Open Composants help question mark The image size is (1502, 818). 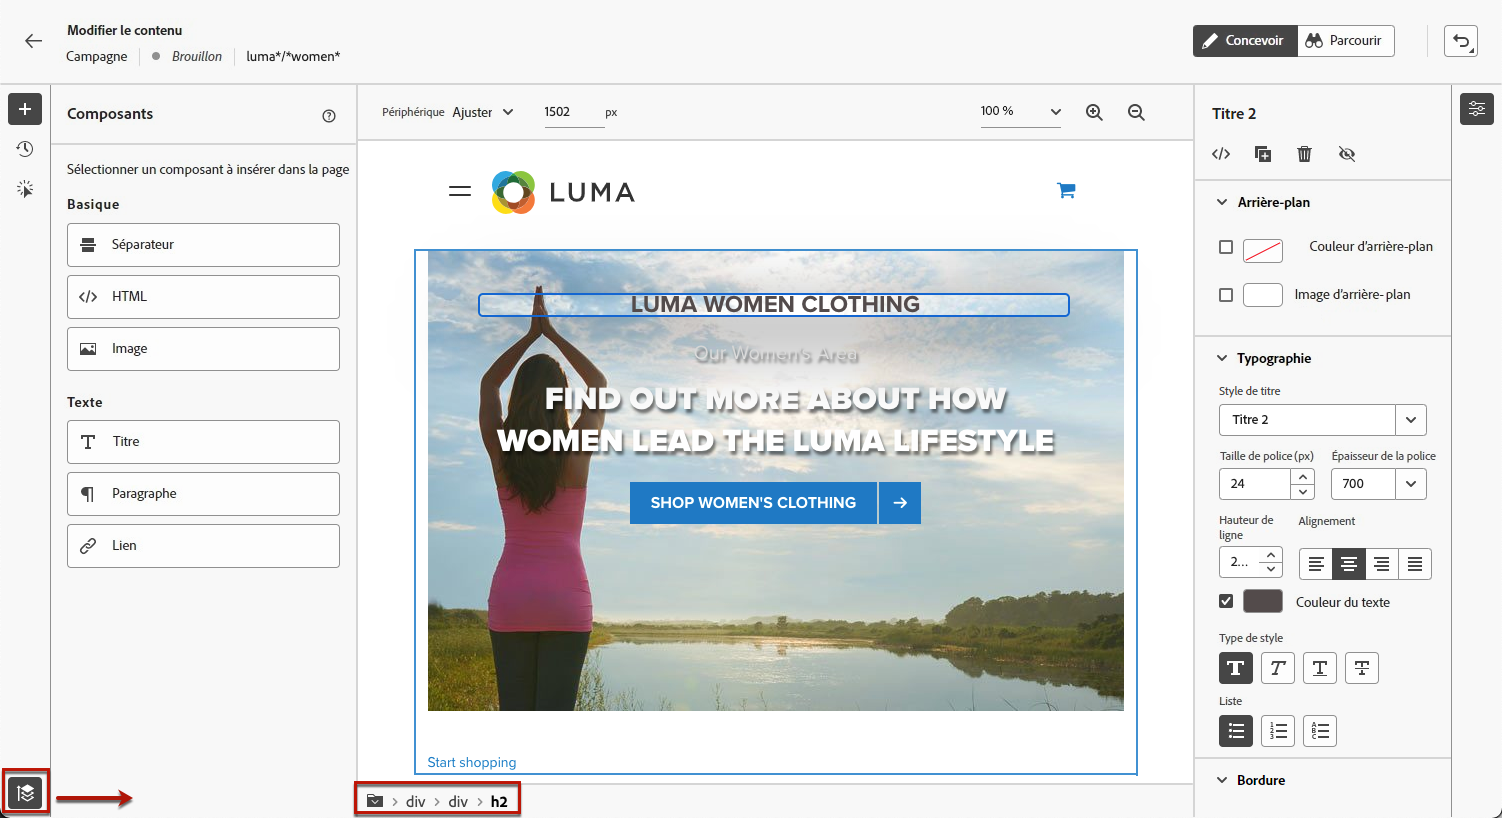(x=329, y=116)
